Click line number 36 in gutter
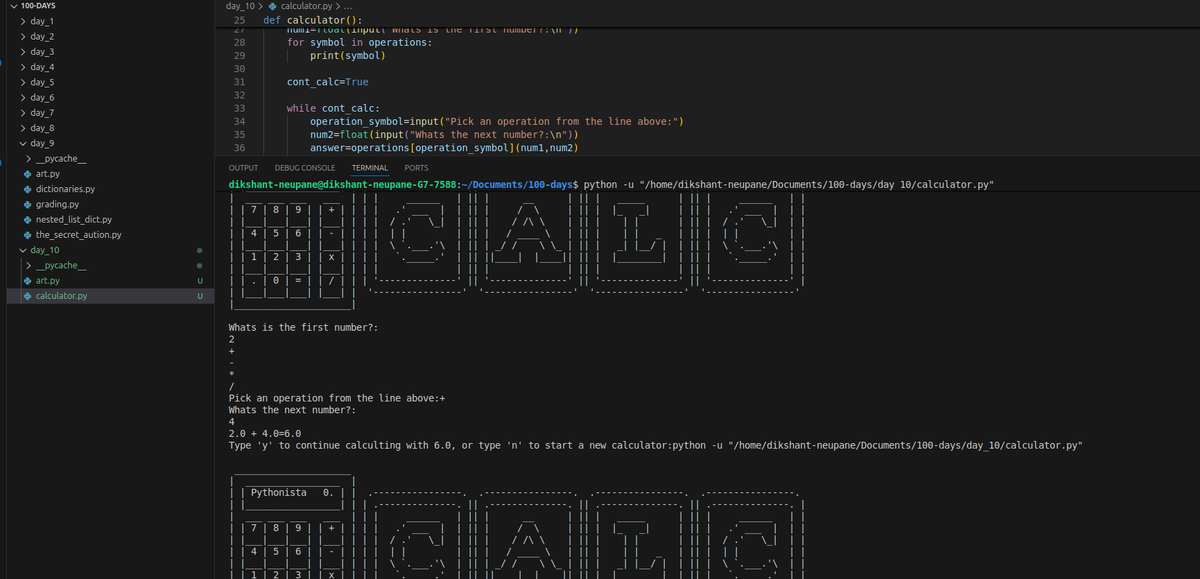Screen dimensions: 1200x579 pos(239,148)
